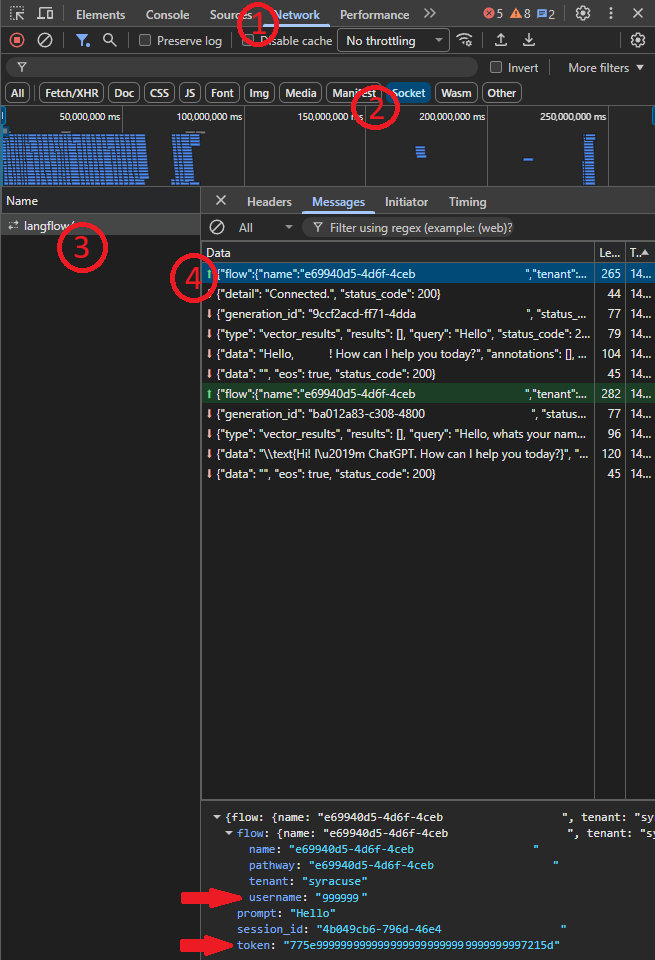The width and height of the screenshot is (655, 960).
Task: Filter requests by Media type
Action: [301, 93]
